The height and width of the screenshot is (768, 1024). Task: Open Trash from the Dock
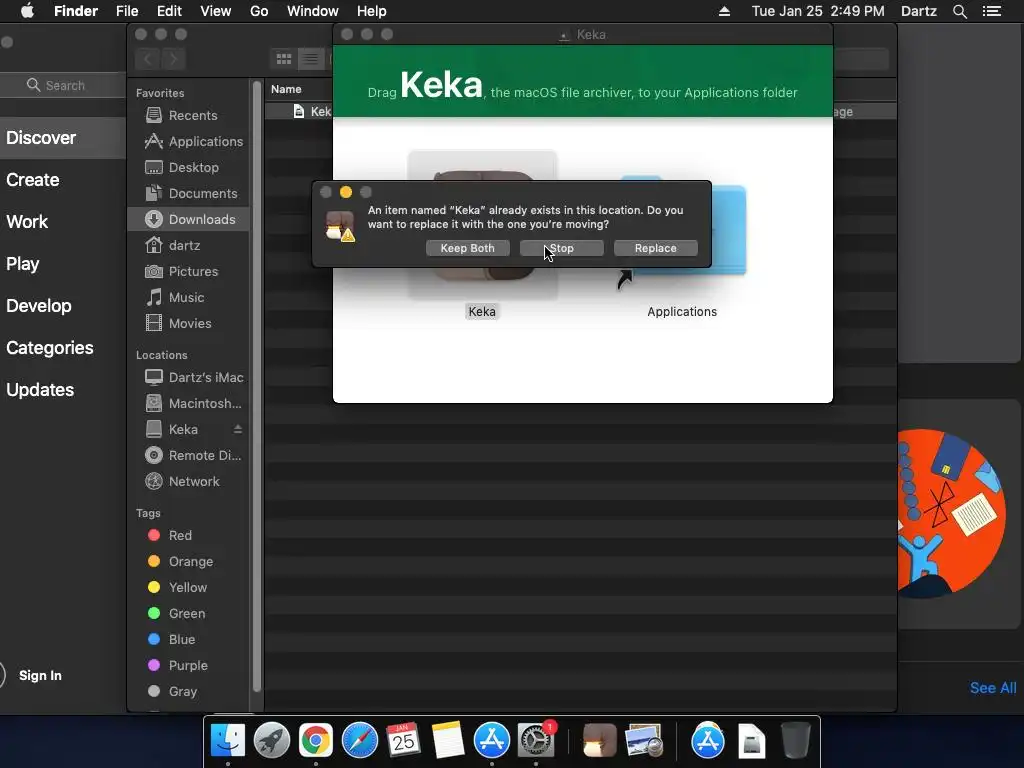(795, 741)
